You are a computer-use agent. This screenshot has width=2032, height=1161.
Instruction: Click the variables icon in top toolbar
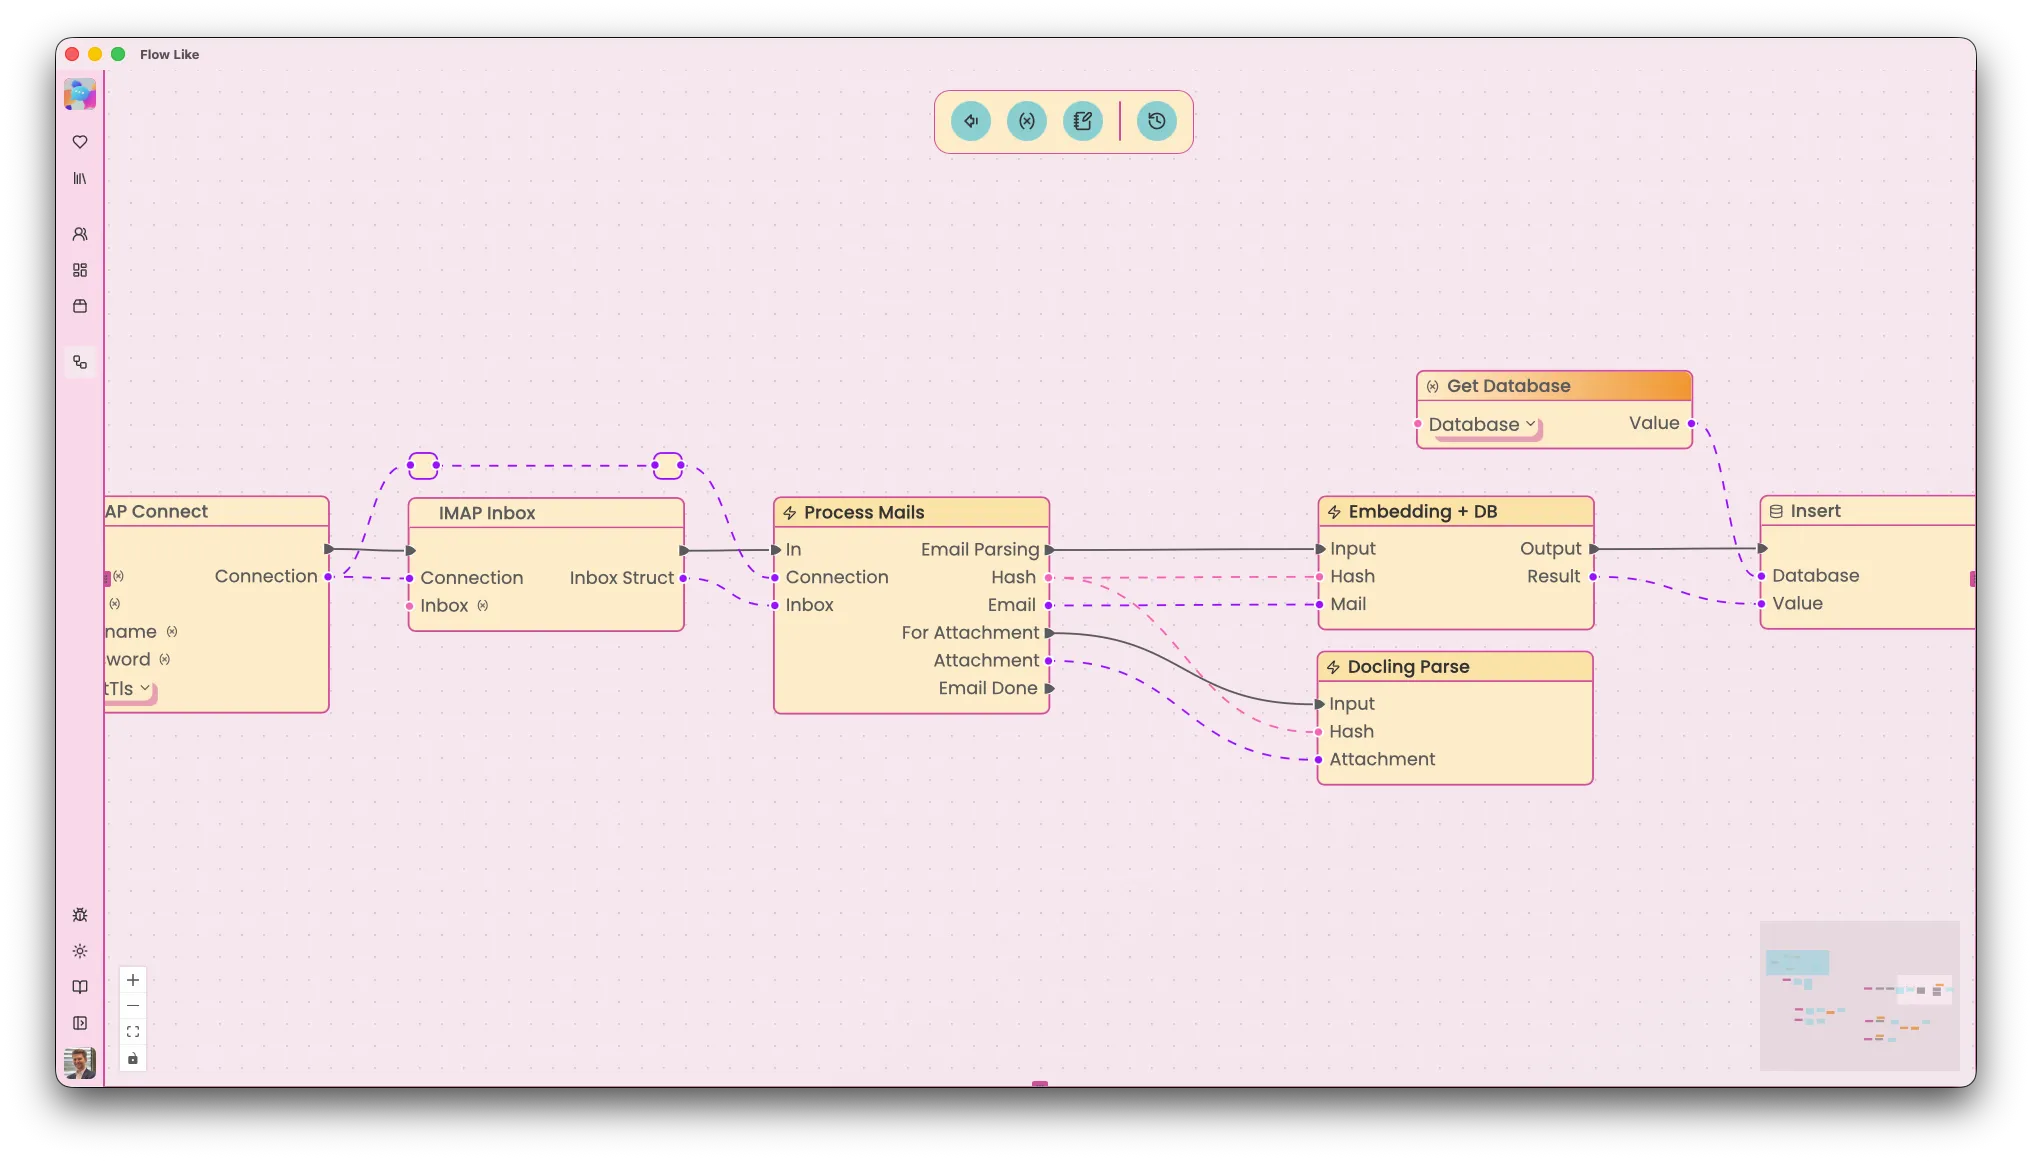pos(1027,121)
